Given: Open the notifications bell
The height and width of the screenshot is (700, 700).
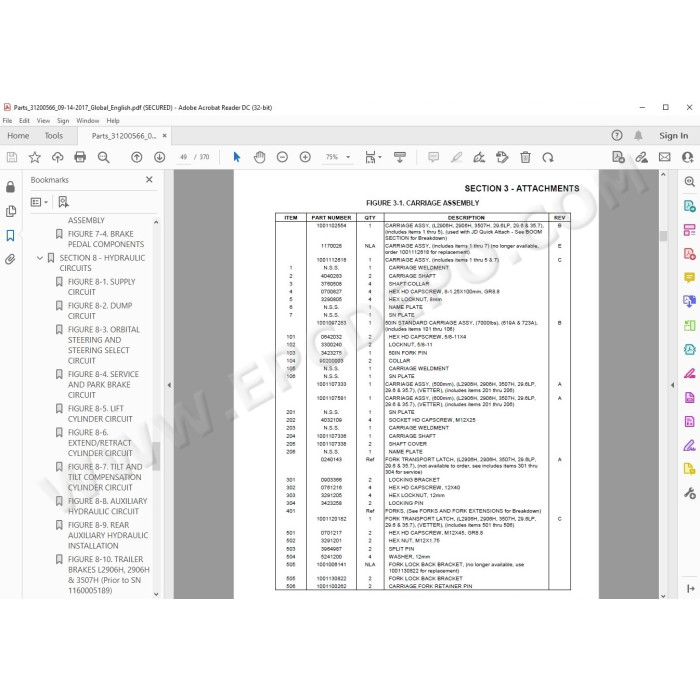Looking at the screenshot, I should click(x=638, y=135).
